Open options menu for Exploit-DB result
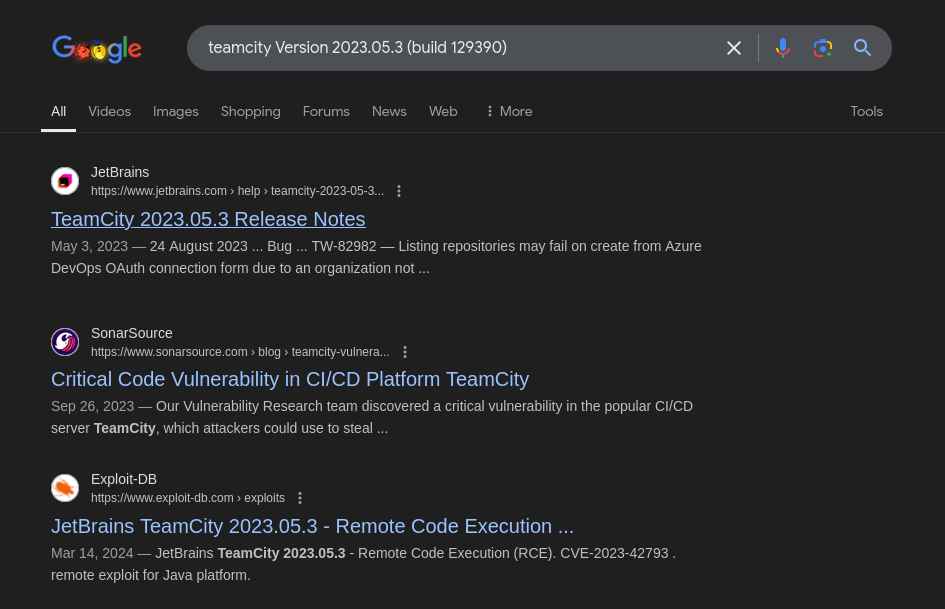This screenshot has width=945, height=609. coord(300,498)
